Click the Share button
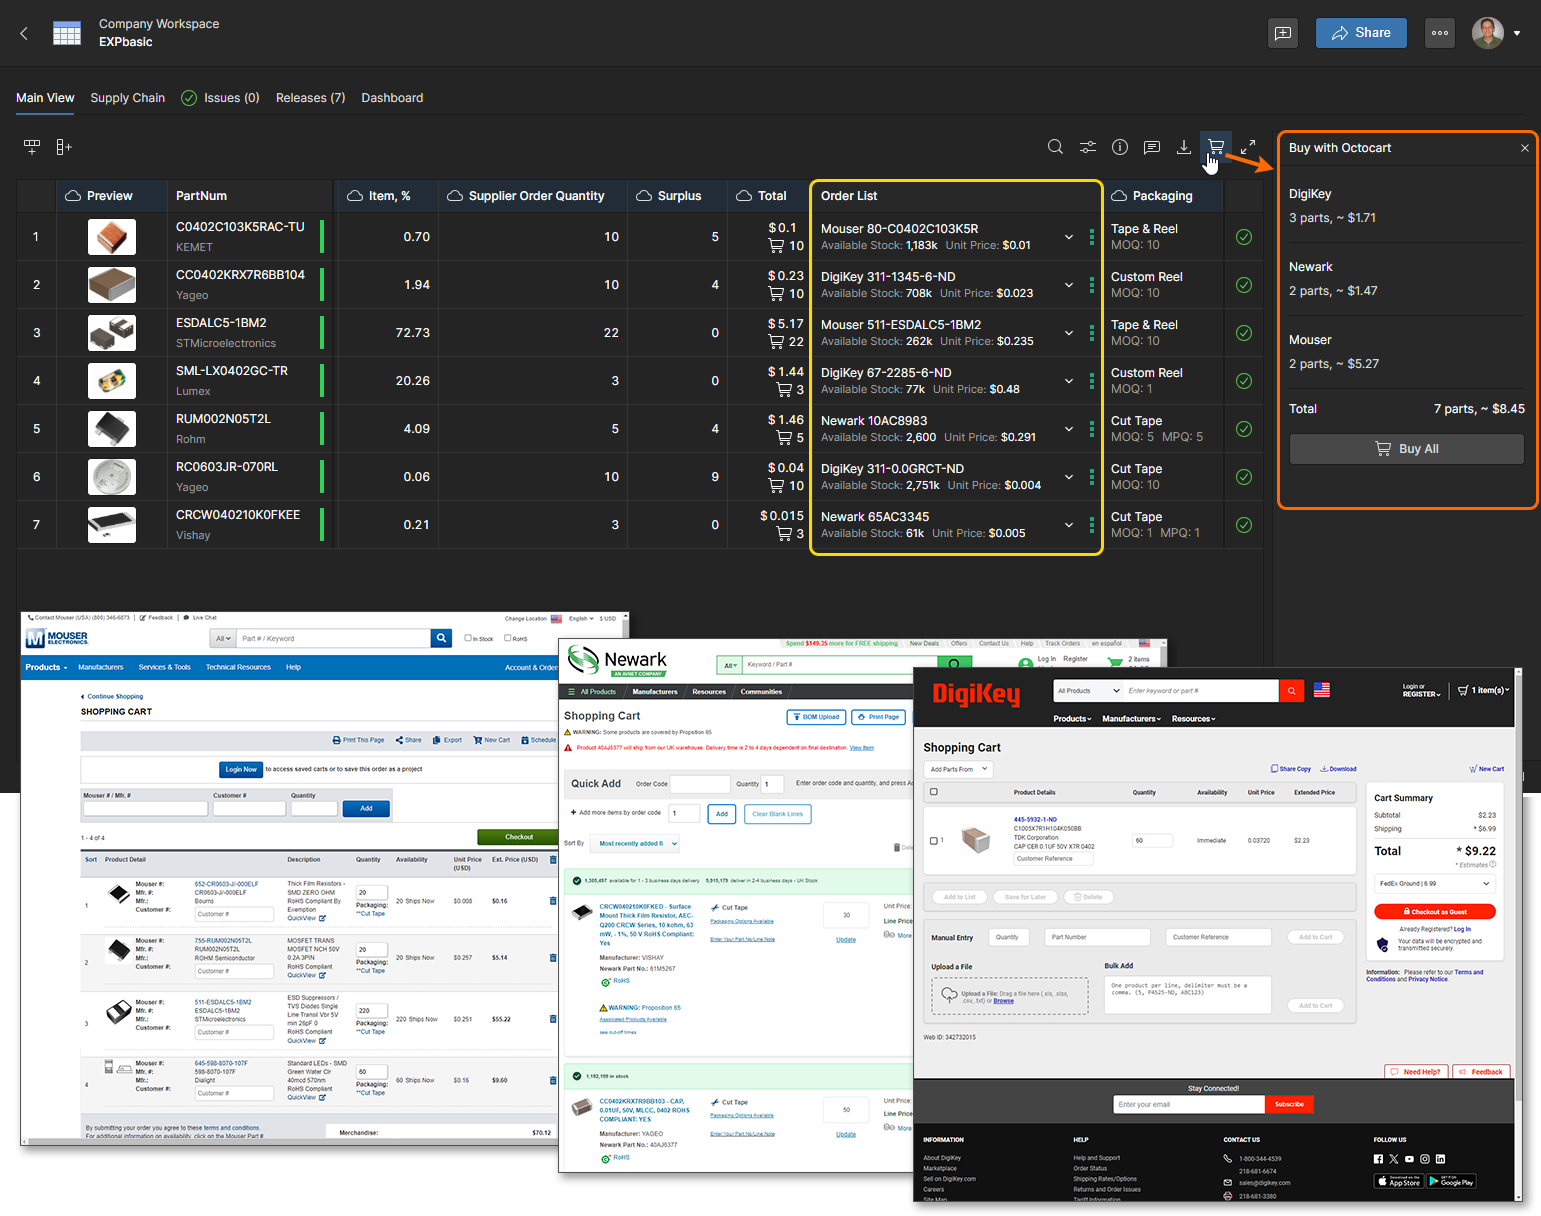Viewport: 1541px width, 1216px height. tap(1361, 33)
